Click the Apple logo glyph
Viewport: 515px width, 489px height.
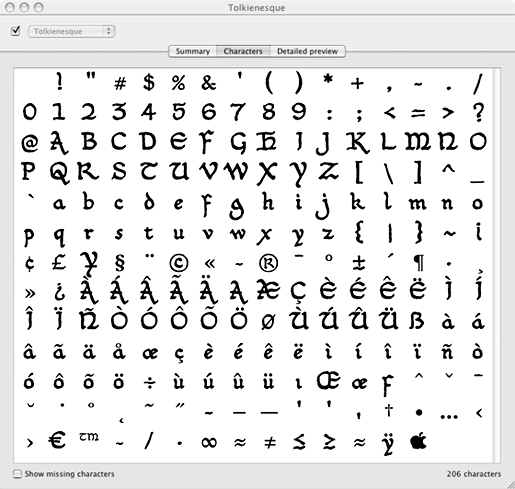(418, 441)
